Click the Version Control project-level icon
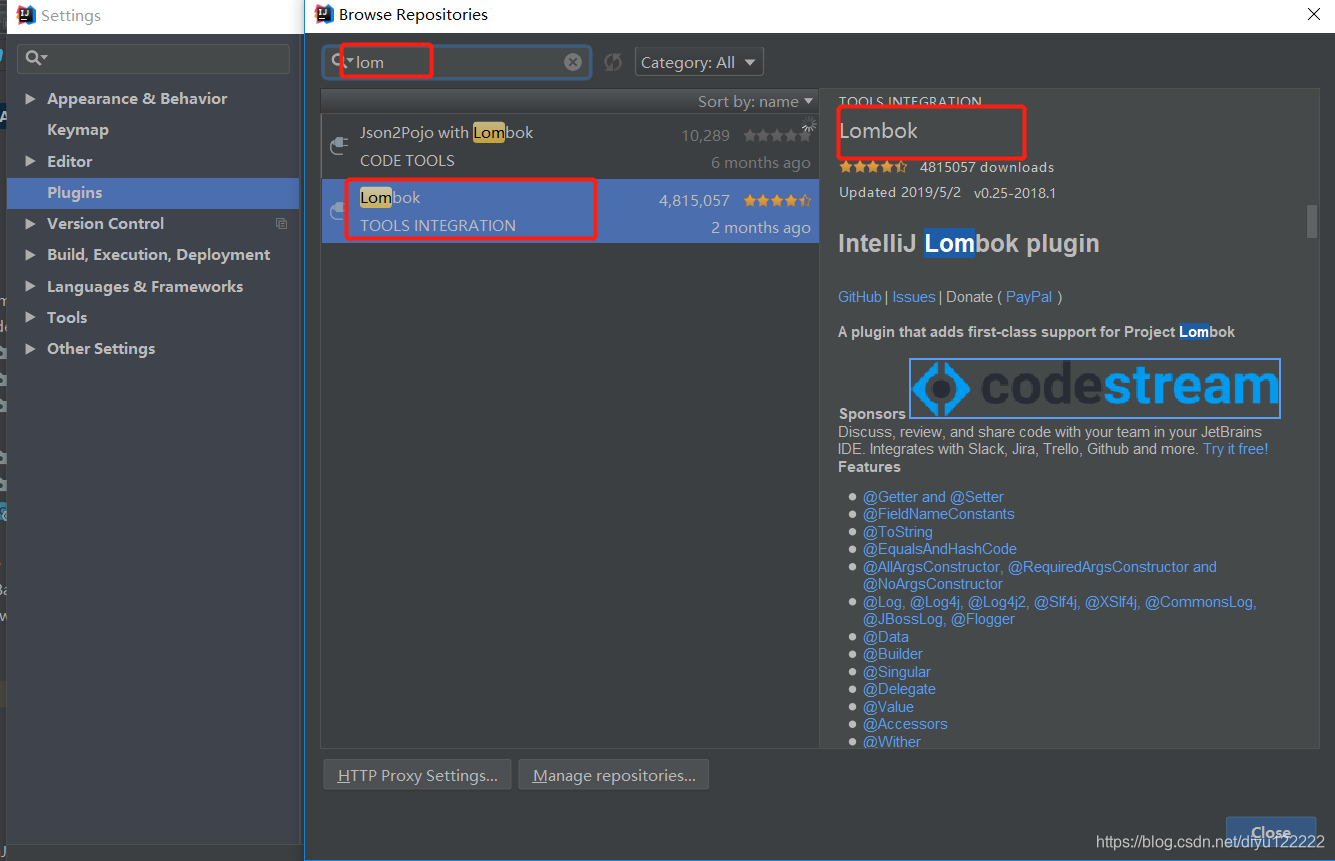 point(281,223)
